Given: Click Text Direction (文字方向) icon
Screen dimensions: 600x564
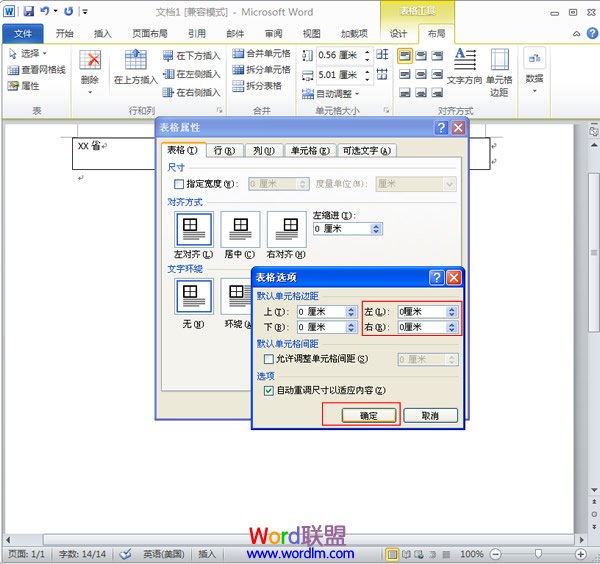Looking at the screenshot, I should click(465, 66).
